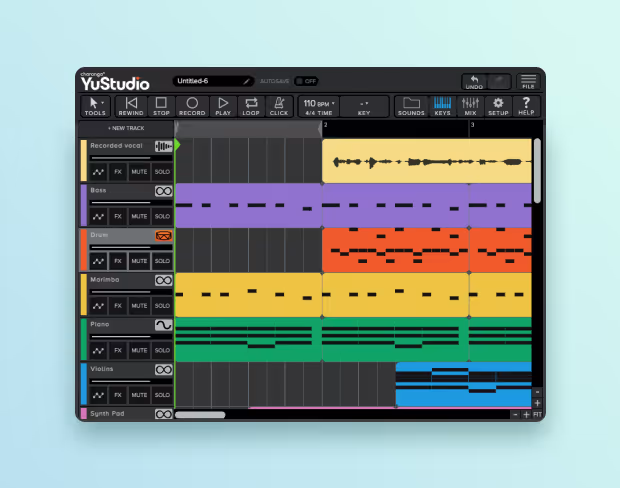Click the Piano track wave icon

click(163, 325)
